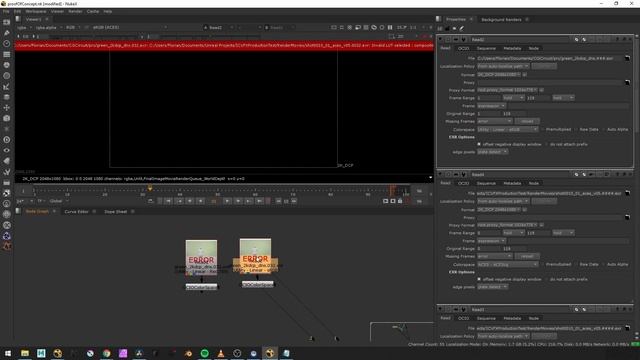This screenshot has width=640, height=360.
Task: Play the viewer backward
Action: click(x=200, y=201)
